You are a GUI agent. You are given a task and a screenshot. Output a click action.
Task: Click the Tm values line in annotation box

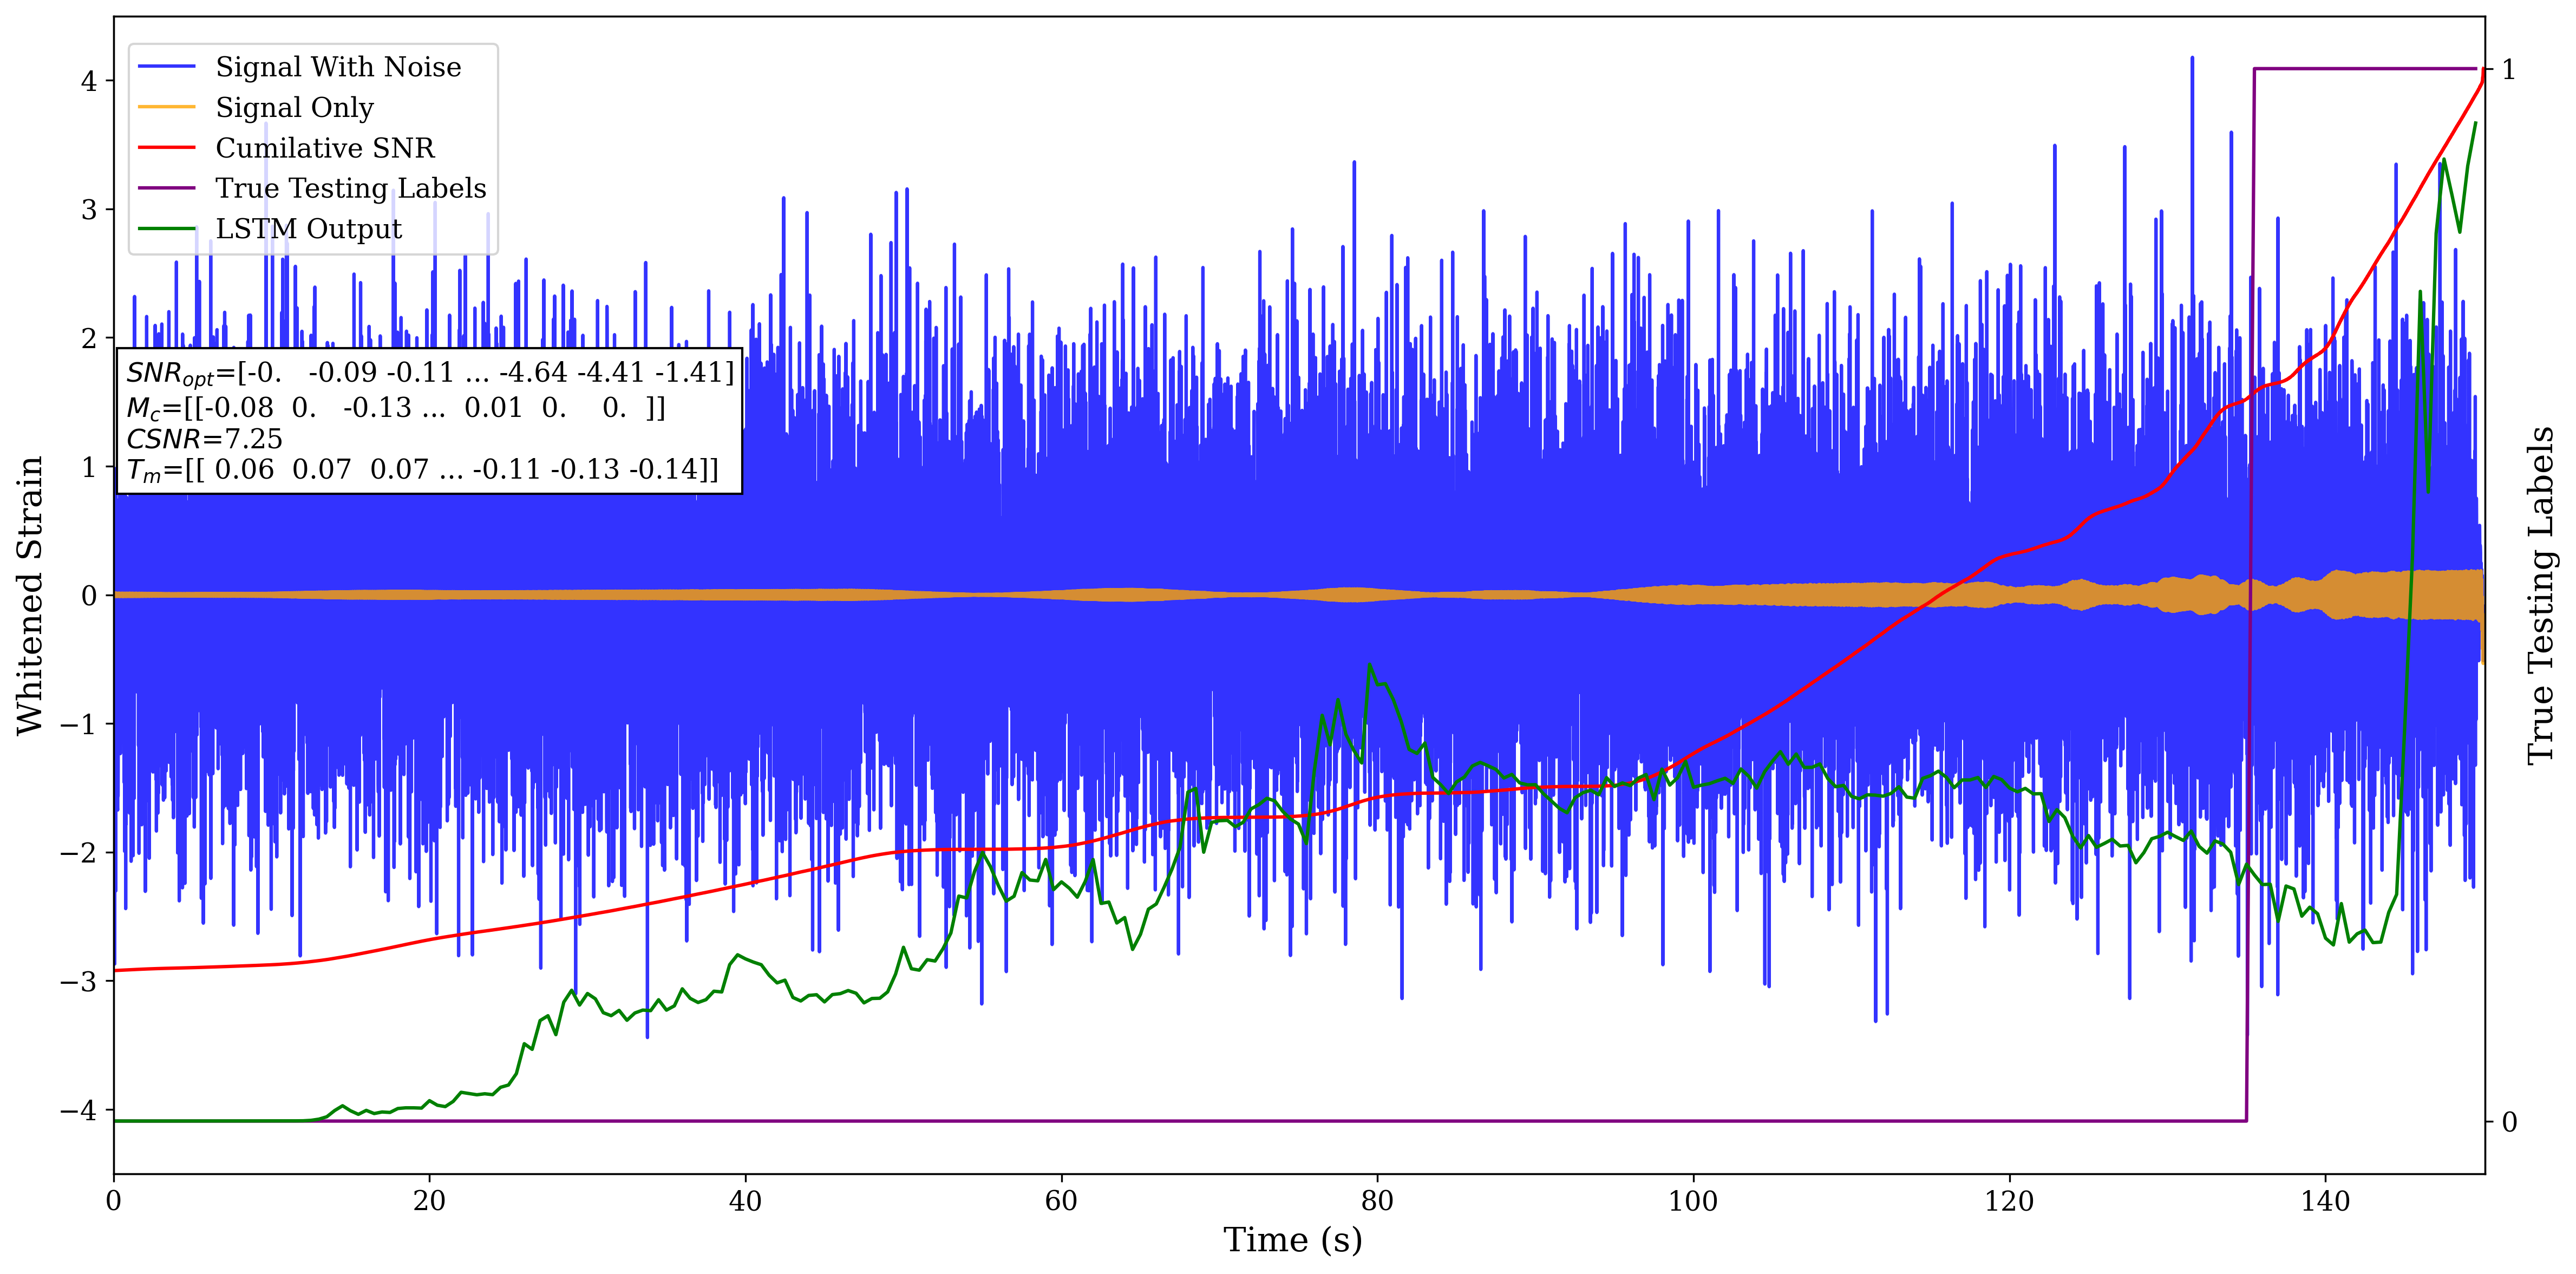pyautogui.click(x=422, y=470)
